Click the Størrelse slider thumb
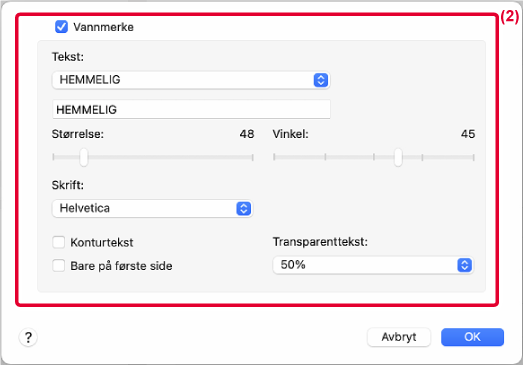This screenshot has width=523, height=365. coord(84,157)
